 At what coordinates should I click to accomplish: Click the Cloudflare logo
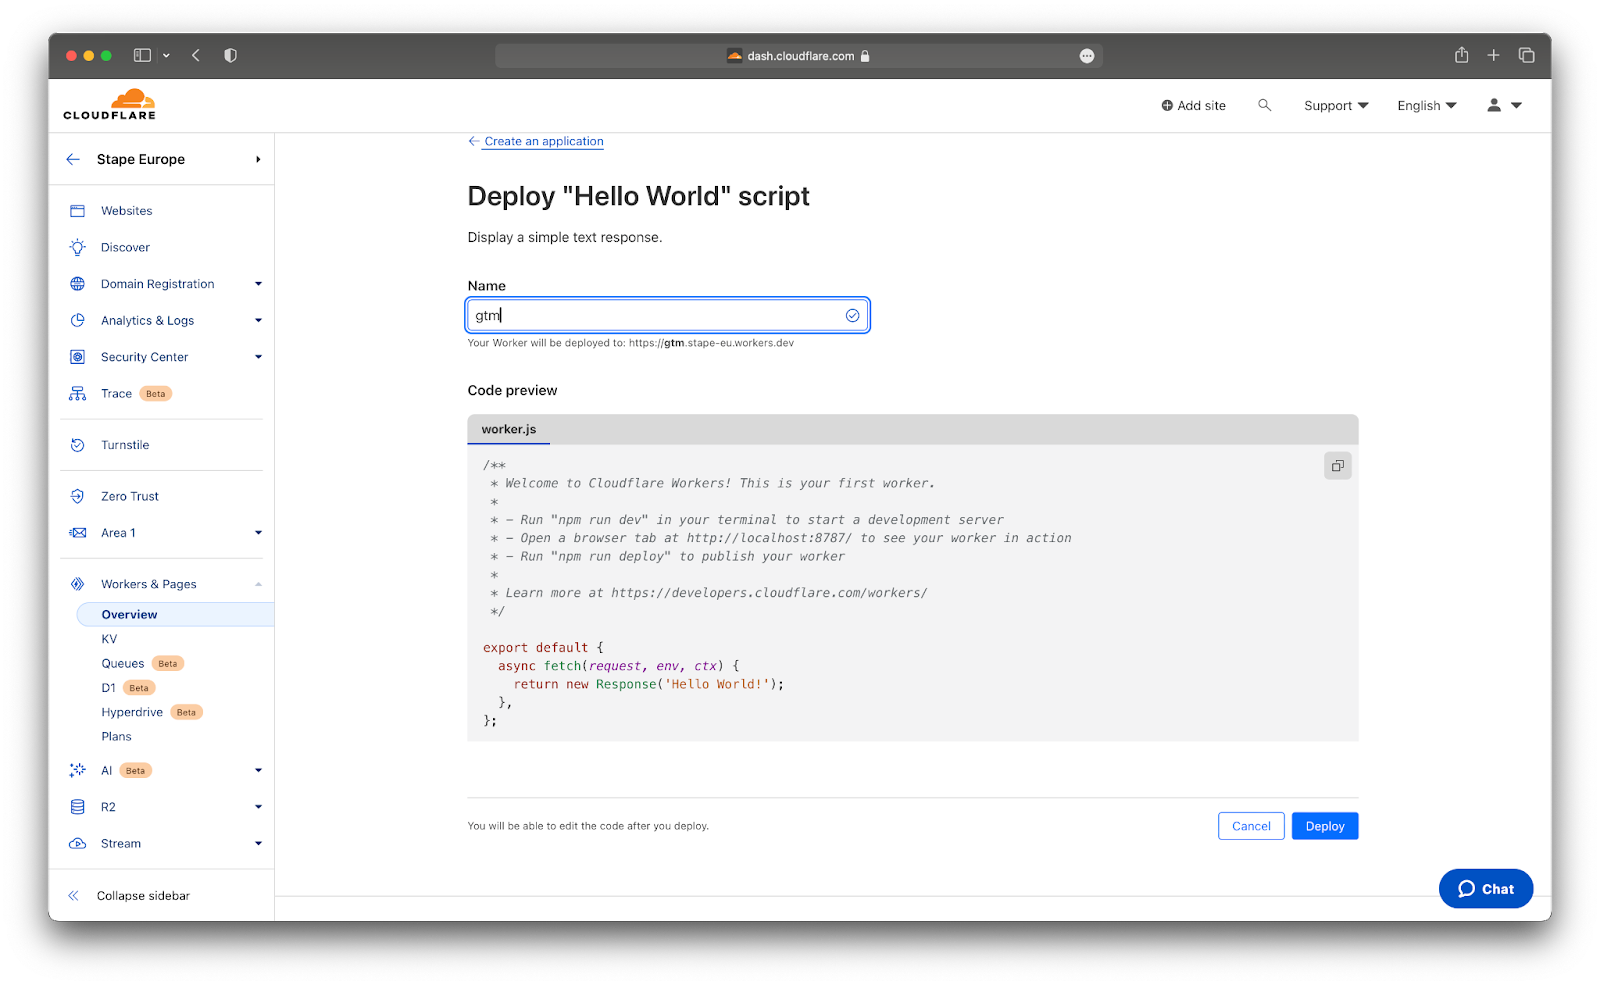click(x=110, y=104)
